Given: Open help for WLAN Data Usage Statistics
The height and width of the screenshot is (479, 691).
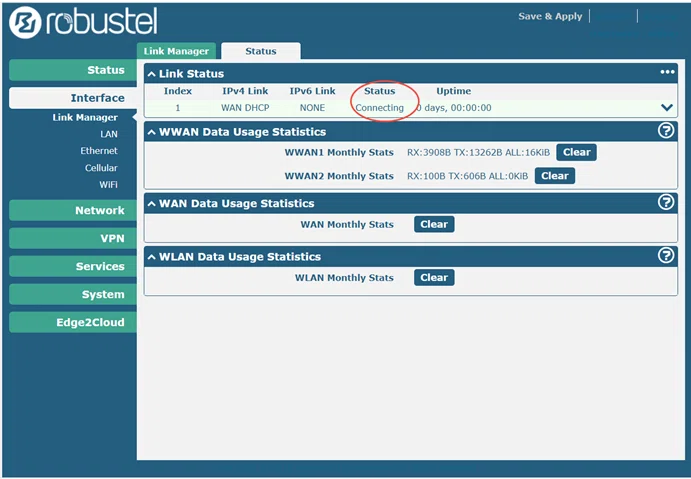Looking at the screenshot, I should pos(666,256).
